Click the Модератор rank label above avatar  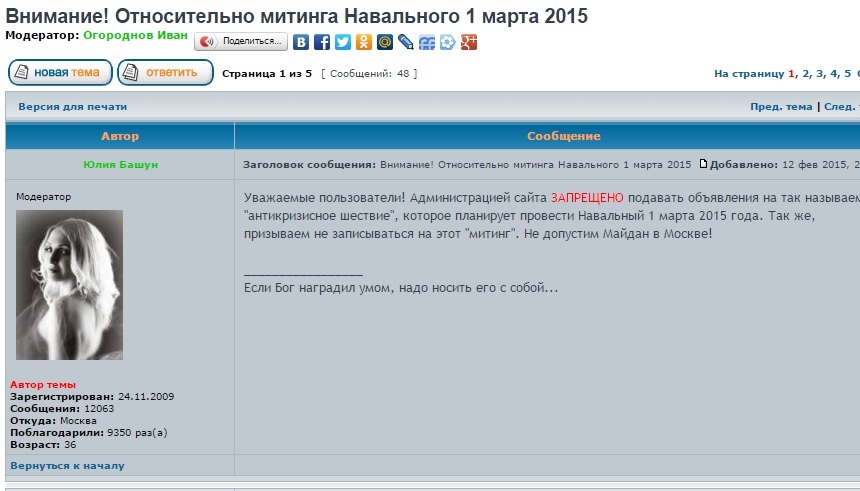[x=44, y=196]
